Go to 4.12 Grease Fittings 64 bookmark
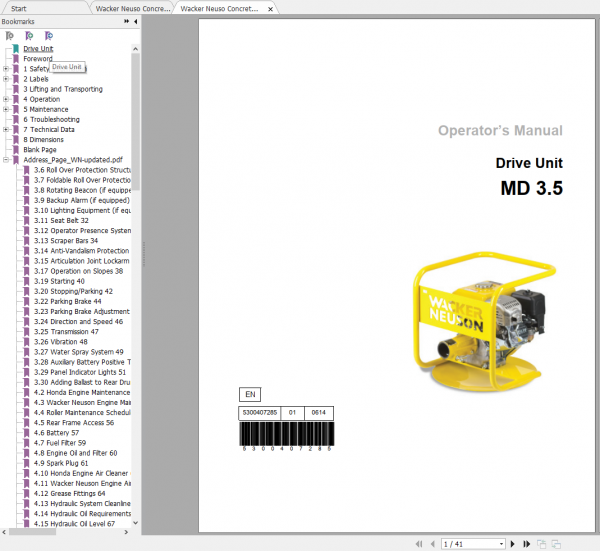This screenshot has width=600, height=551. (x=69, y=494)
